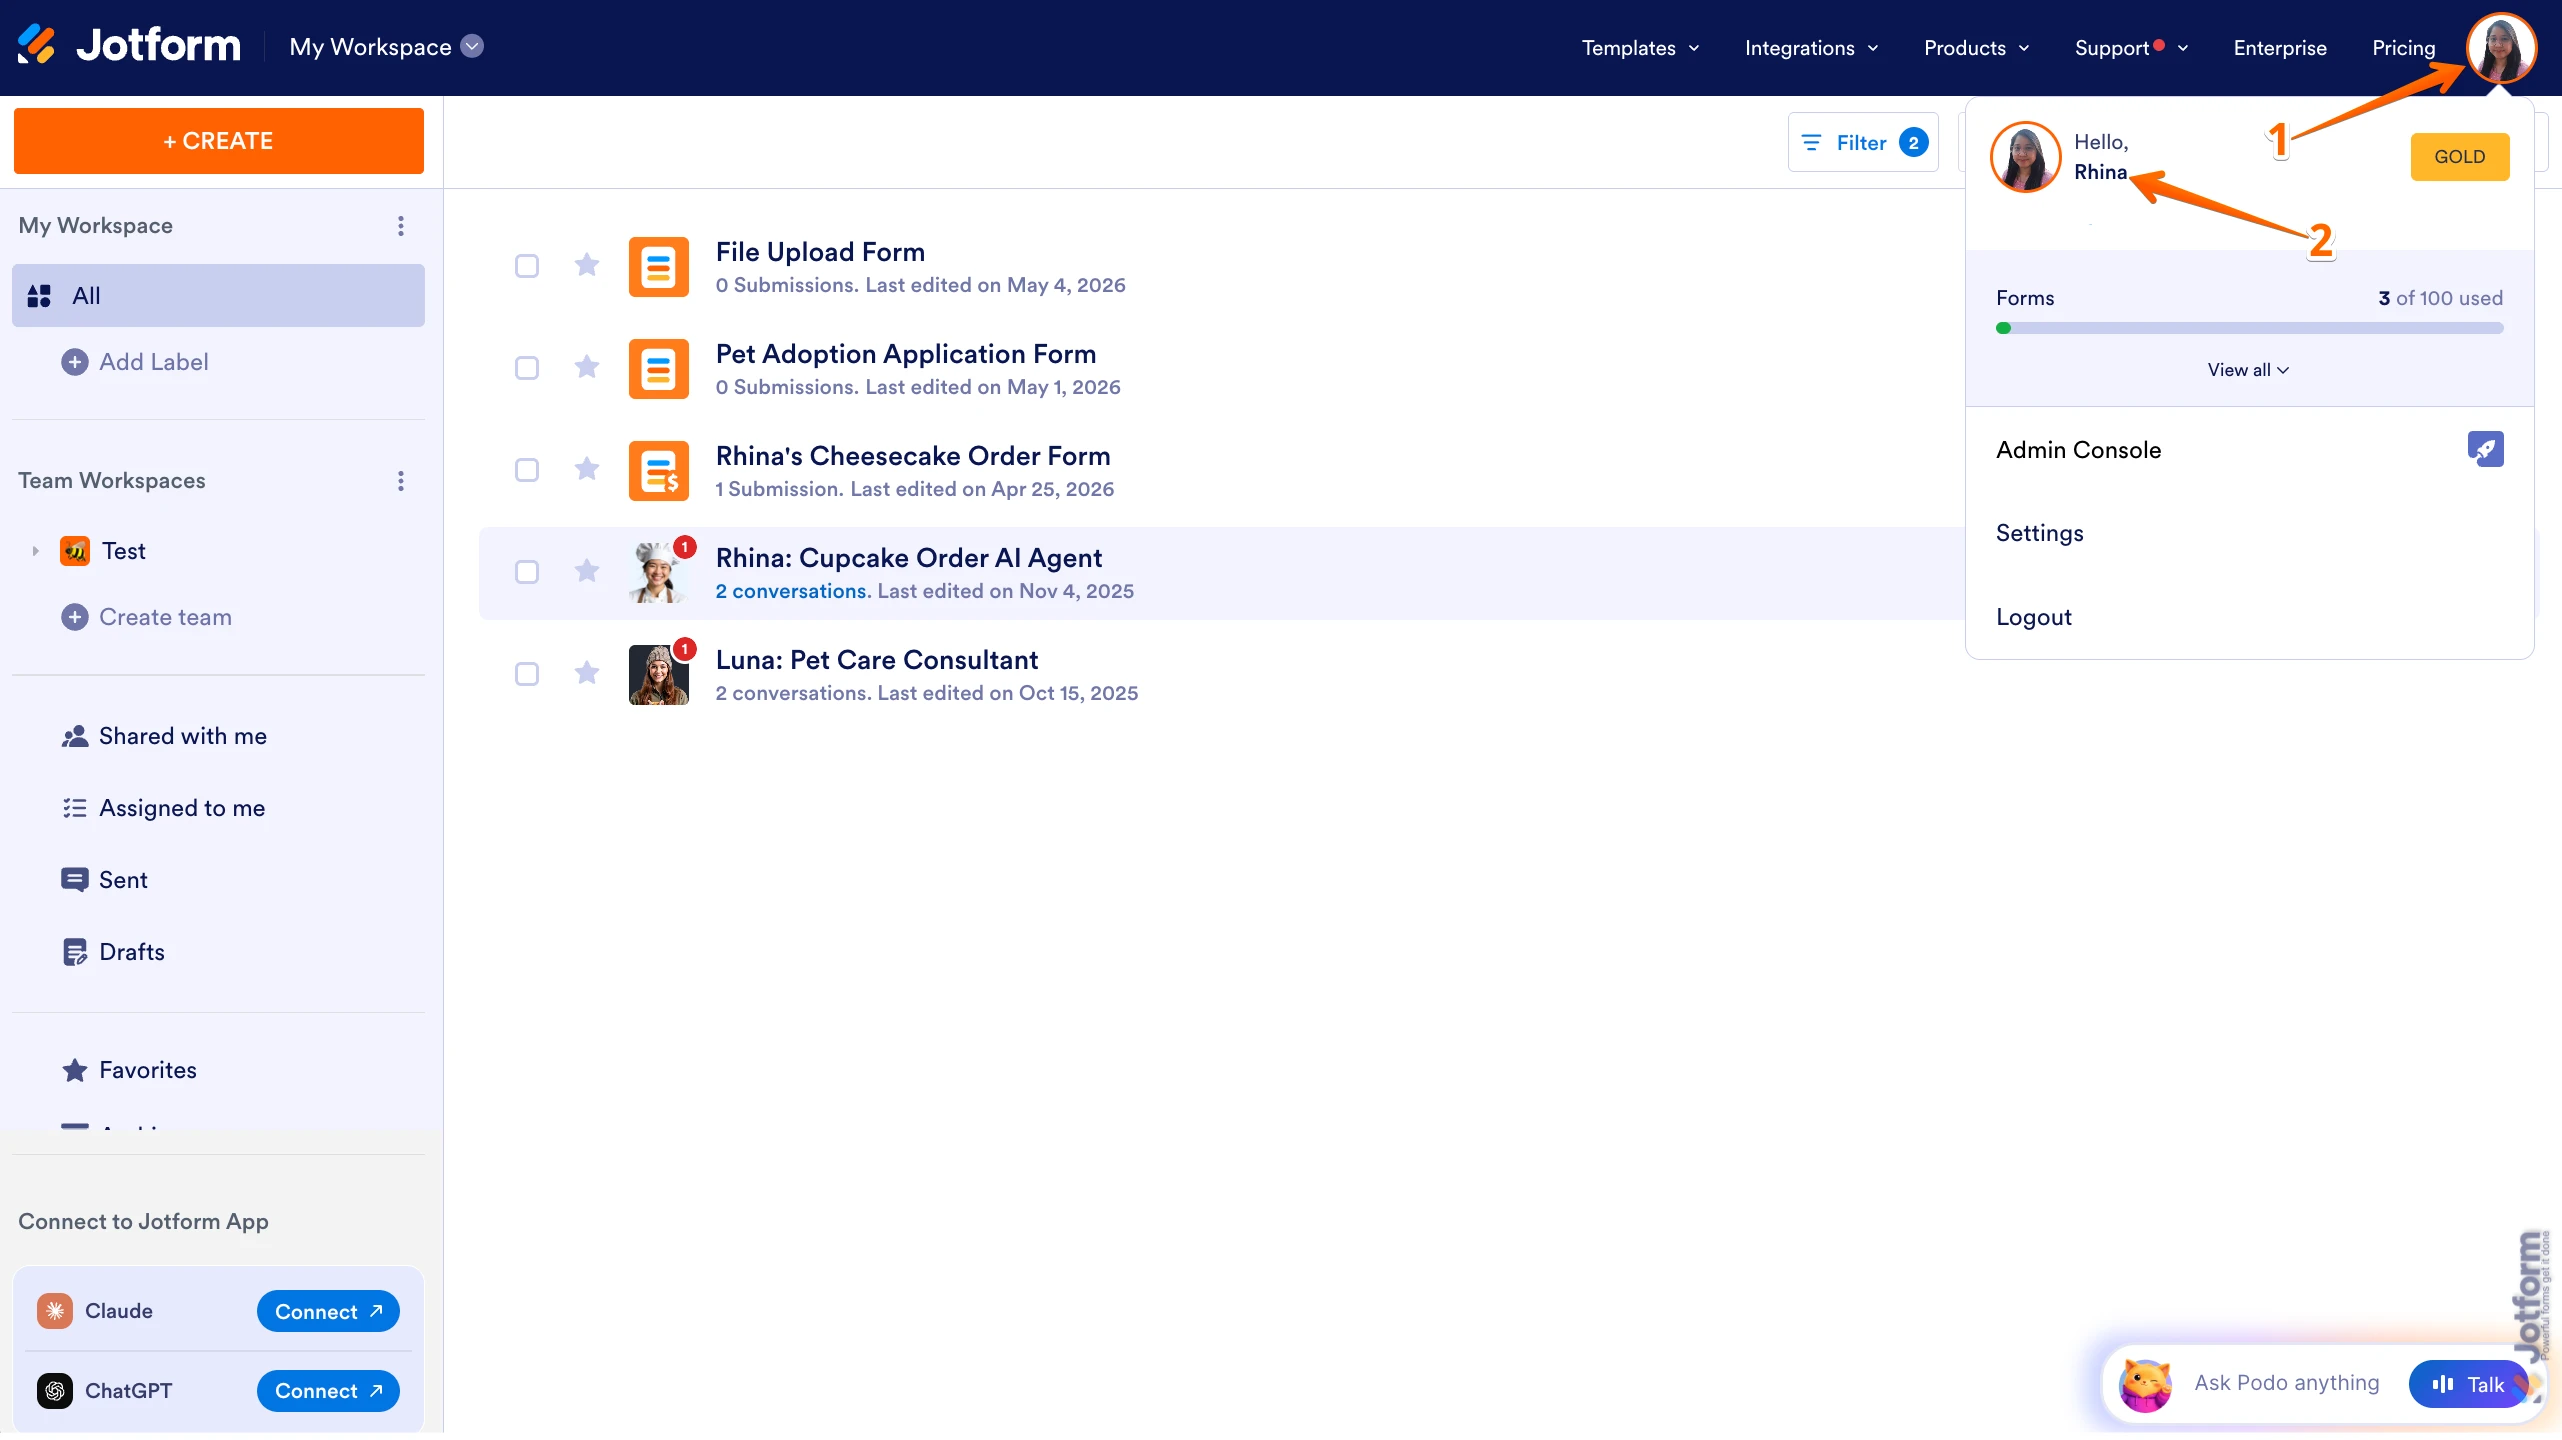The width and height of the screenshot is (2562, 1440).
Task: Star the Pet Adoption Application Form
Action: coord(587,367)
